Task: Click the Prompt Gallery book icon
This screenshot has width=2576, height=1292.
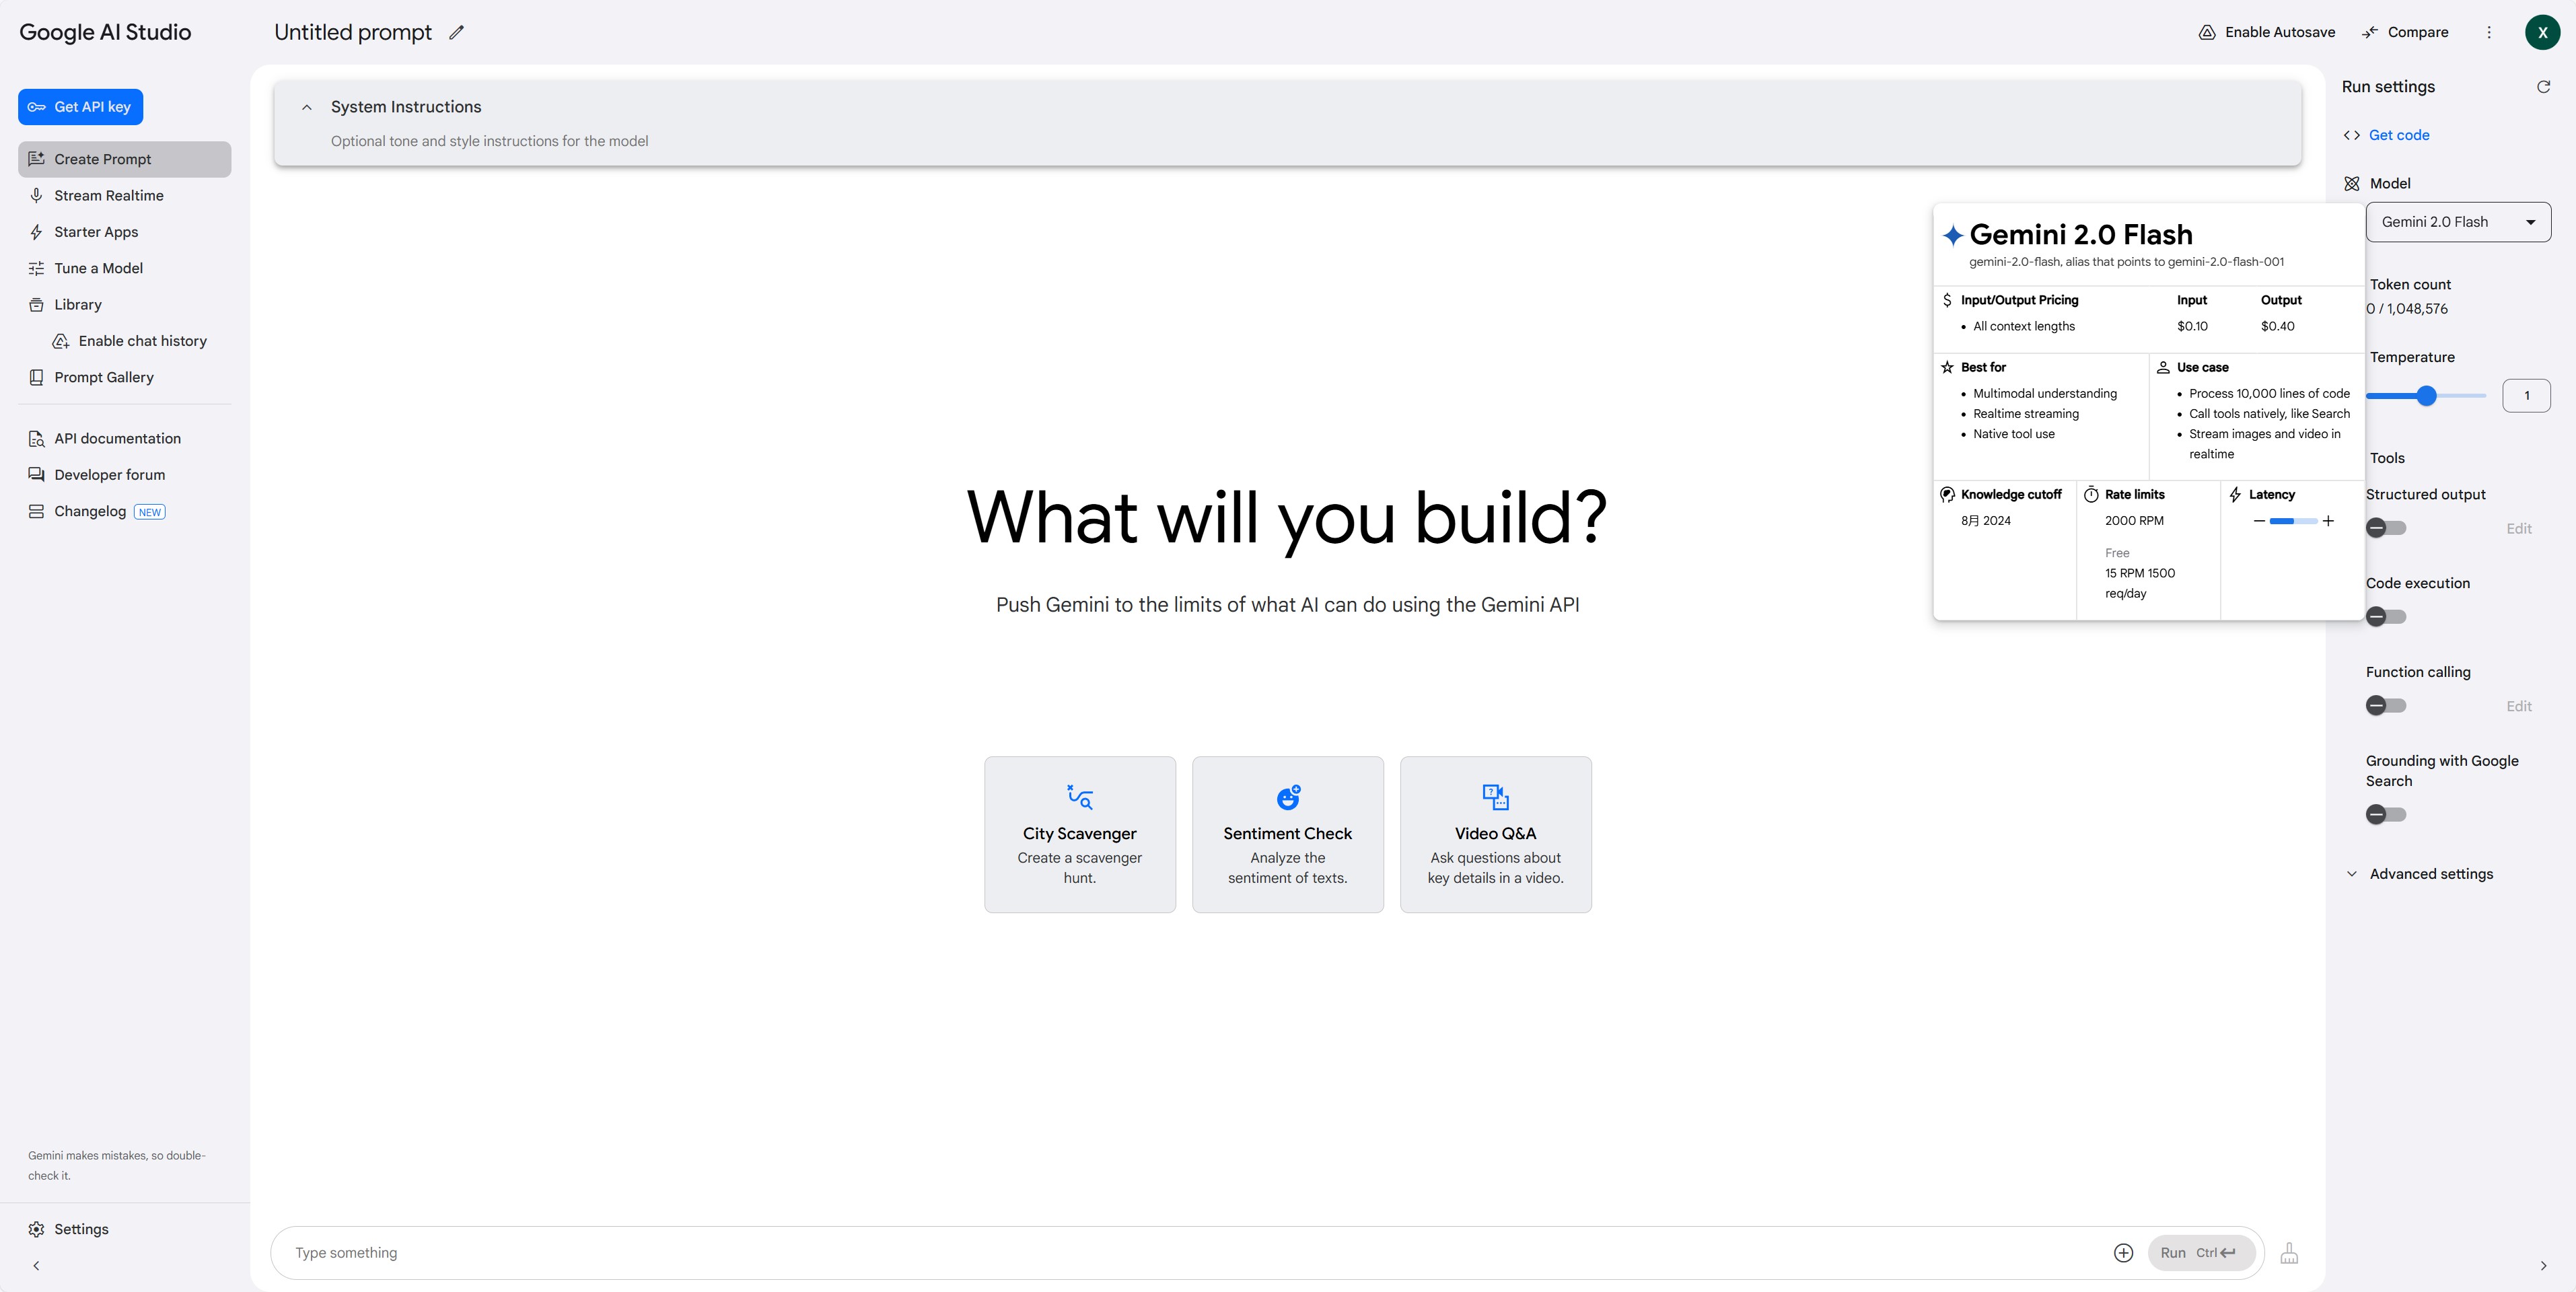Action: coord(36,377)
